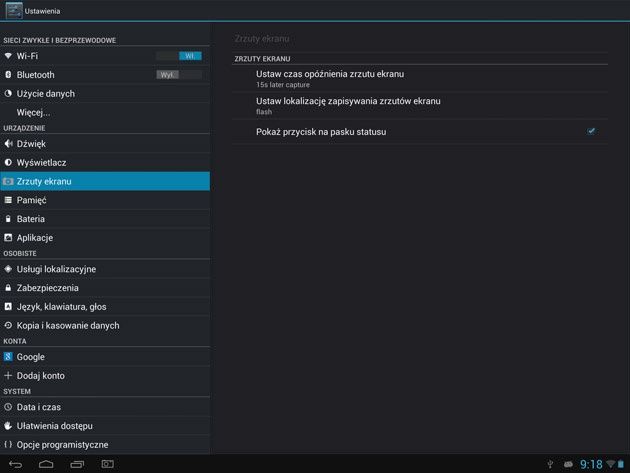
Task: Open Ustaw czas opóźnienia zrzutu ekranu
Action: coord(420,78)
